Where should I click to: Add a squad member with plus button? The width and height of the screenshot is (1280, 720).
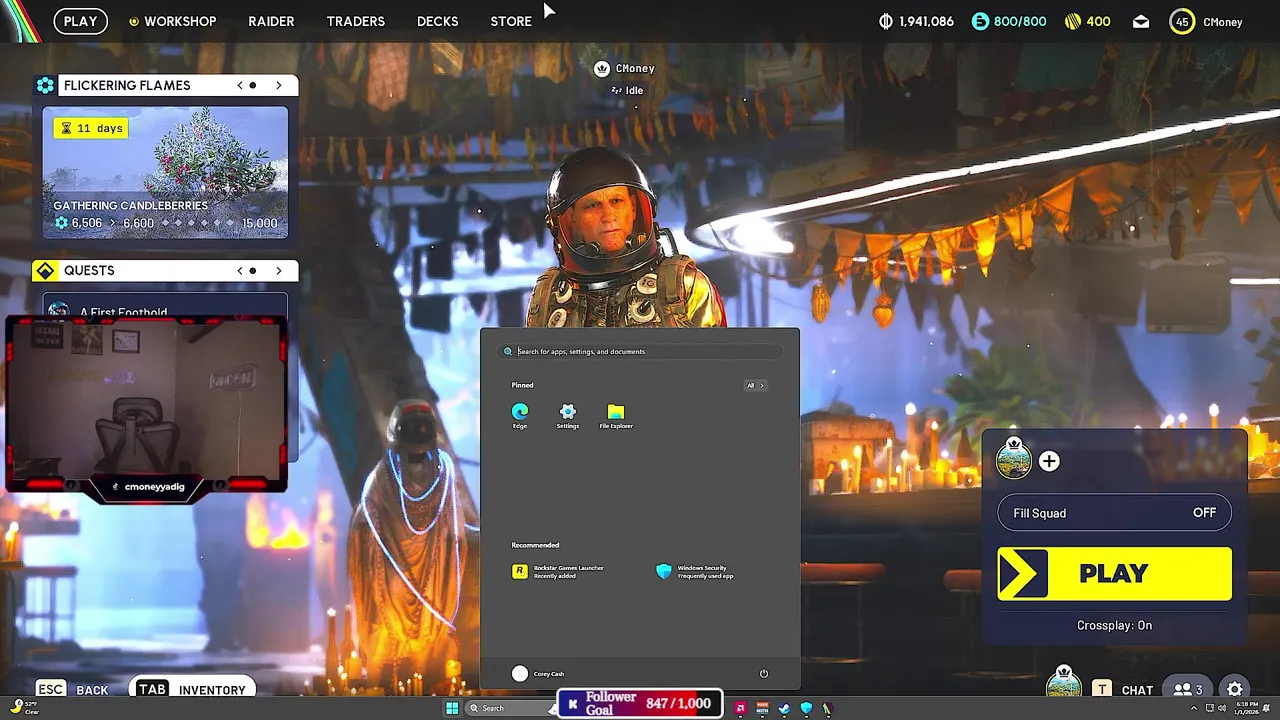click(1049, 461)
